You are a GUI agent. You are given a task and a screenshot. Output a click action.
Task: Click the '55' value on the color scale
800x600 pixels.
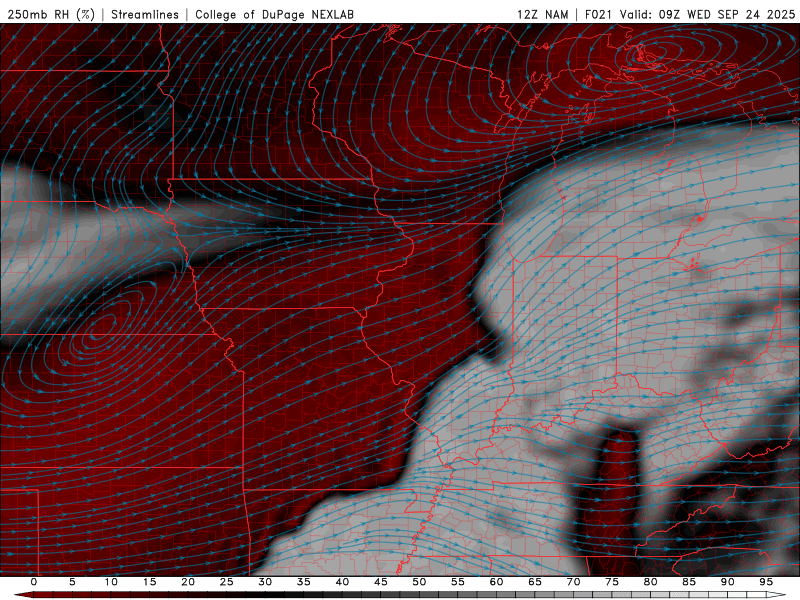point(458,582)
